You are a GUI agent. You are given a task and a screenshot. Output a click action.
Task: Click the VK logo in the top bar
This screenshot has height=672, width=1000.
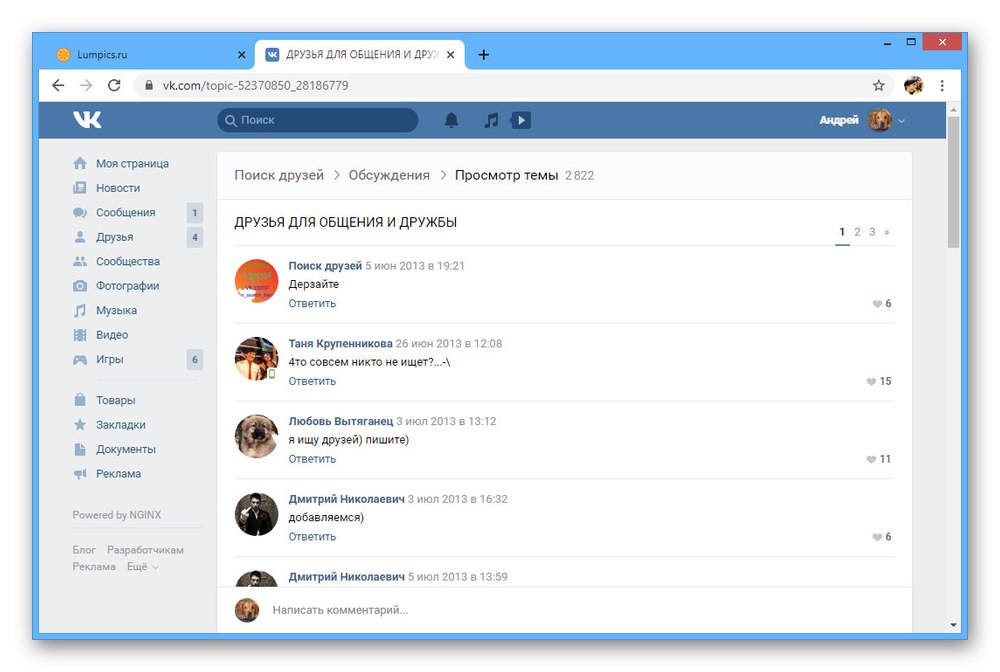point(87,119)
